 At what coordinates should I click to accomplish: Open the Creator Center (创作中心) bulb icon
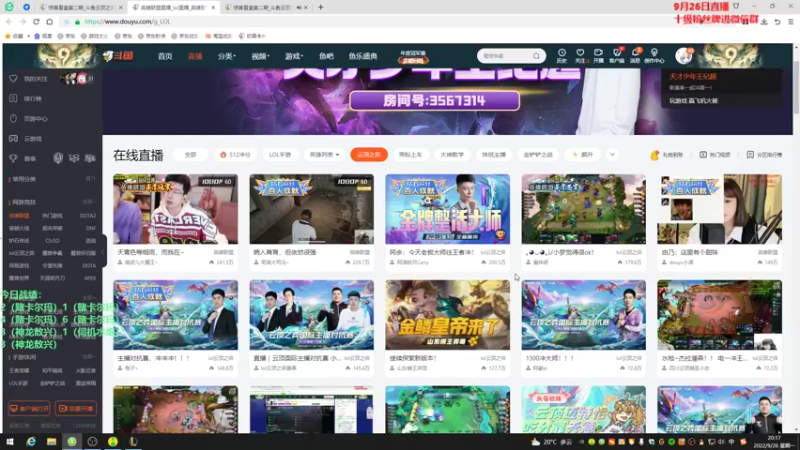(654, 53)
